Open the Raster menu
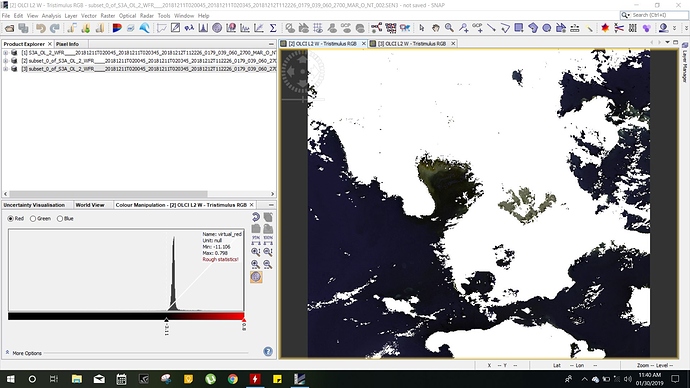The height and width of the screenshot is (388, 690). (108, 15)
